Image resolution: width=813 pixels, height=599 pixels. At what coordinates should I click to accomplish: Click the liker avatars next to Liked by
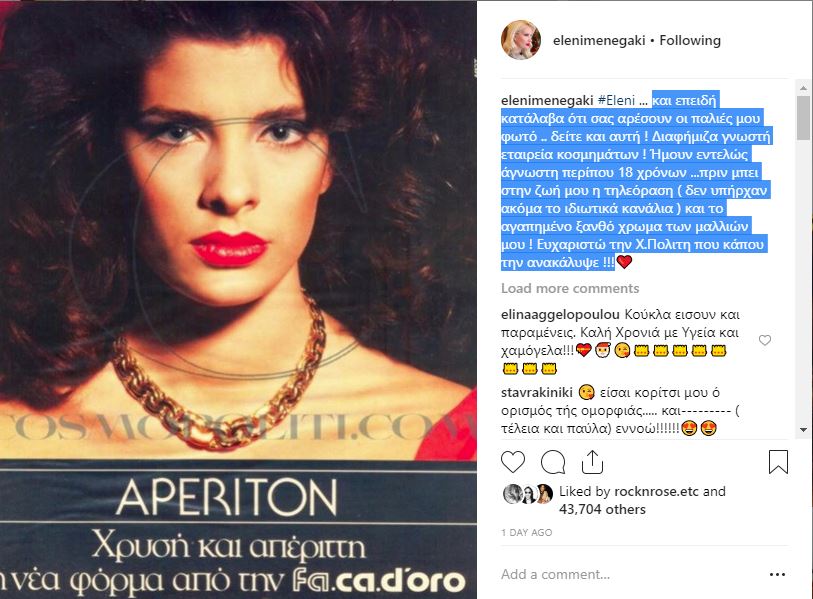pos(528,494)
